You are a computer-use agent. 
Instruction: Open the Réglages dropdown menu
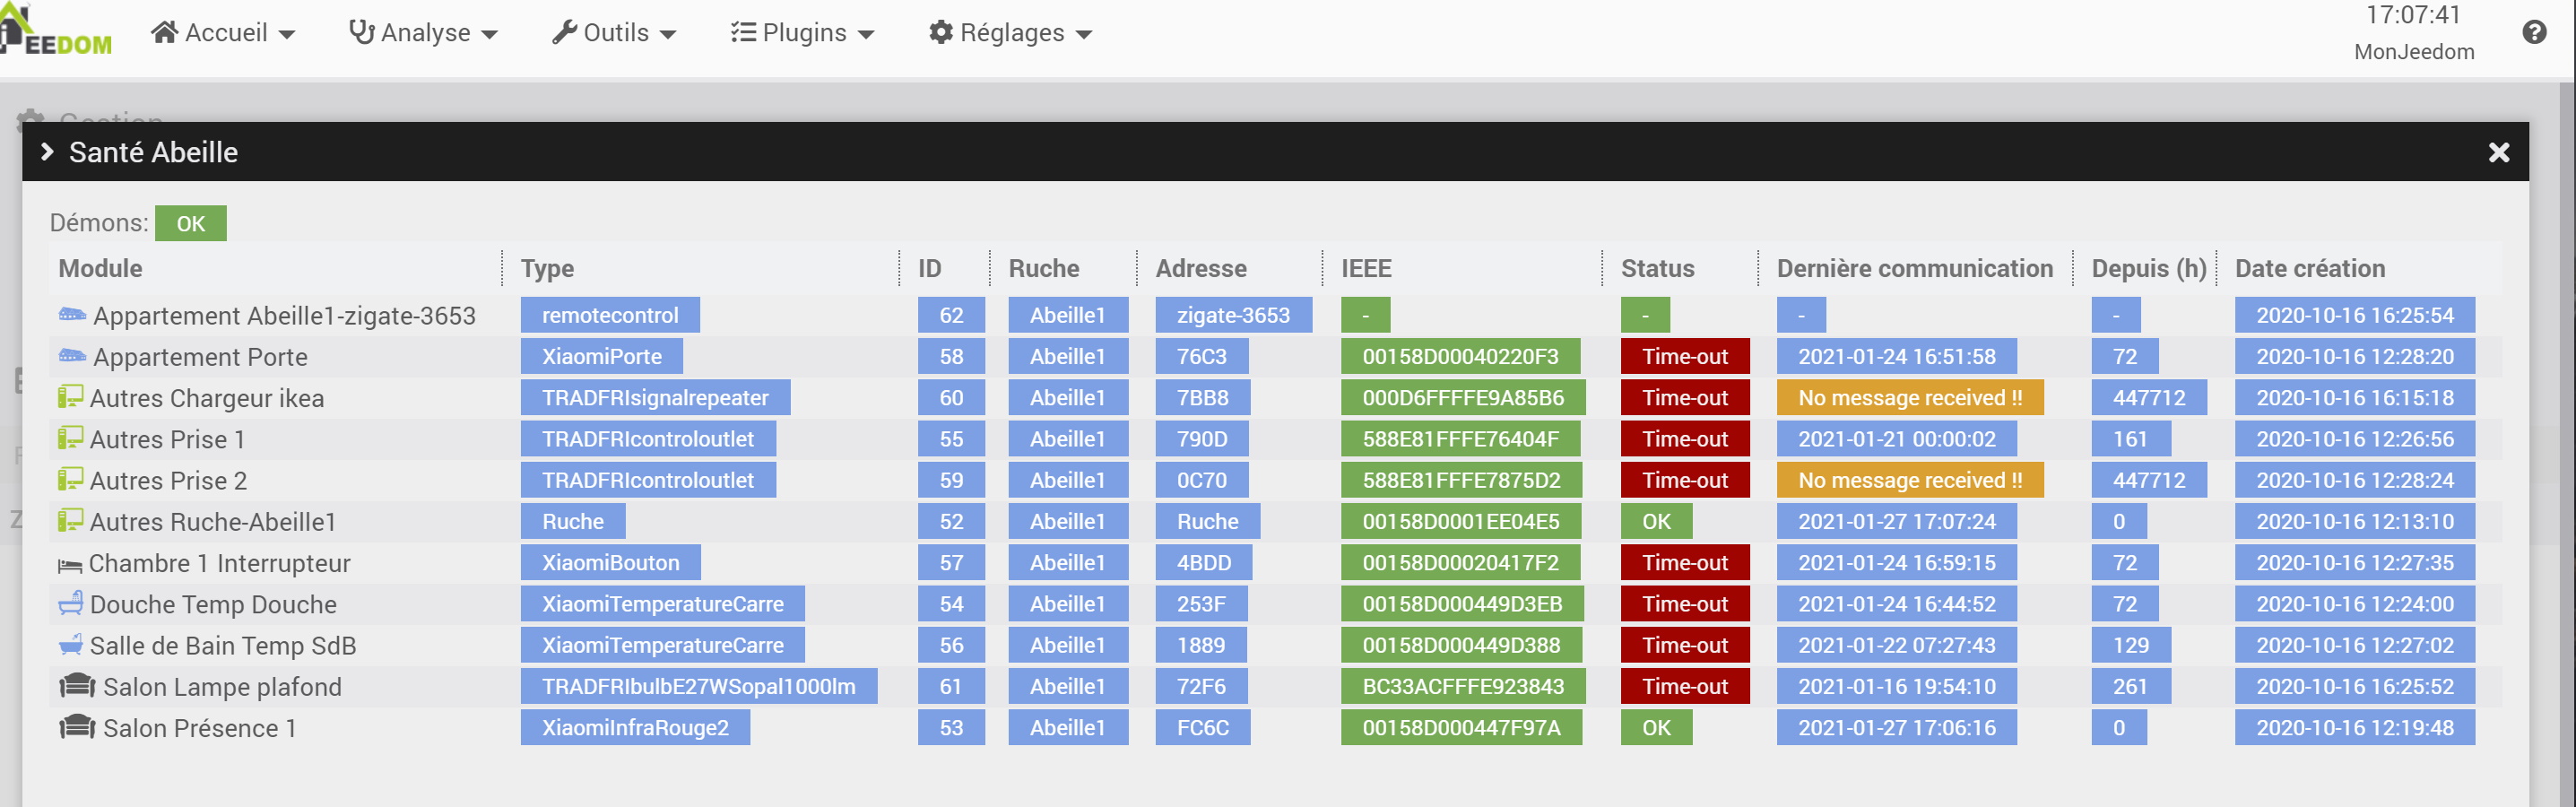pos(1010,31)
